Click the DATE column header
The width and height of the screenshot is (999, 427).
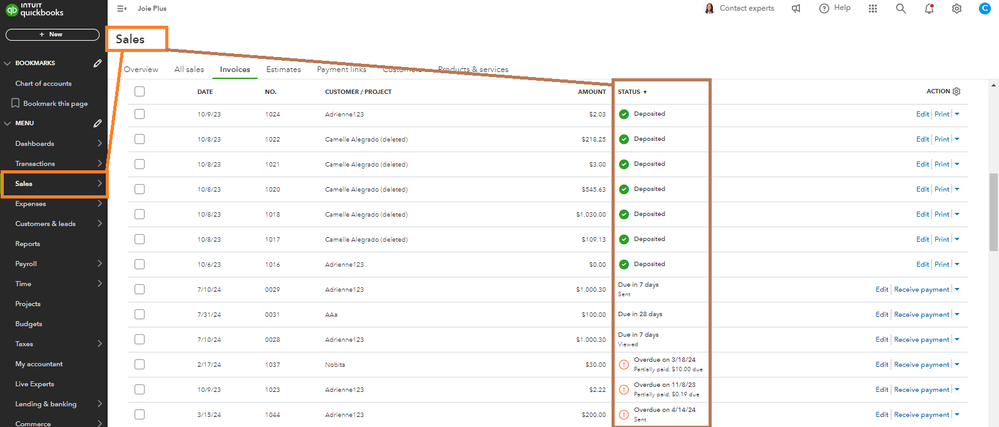pyautogui.click(x=205, y=92)
